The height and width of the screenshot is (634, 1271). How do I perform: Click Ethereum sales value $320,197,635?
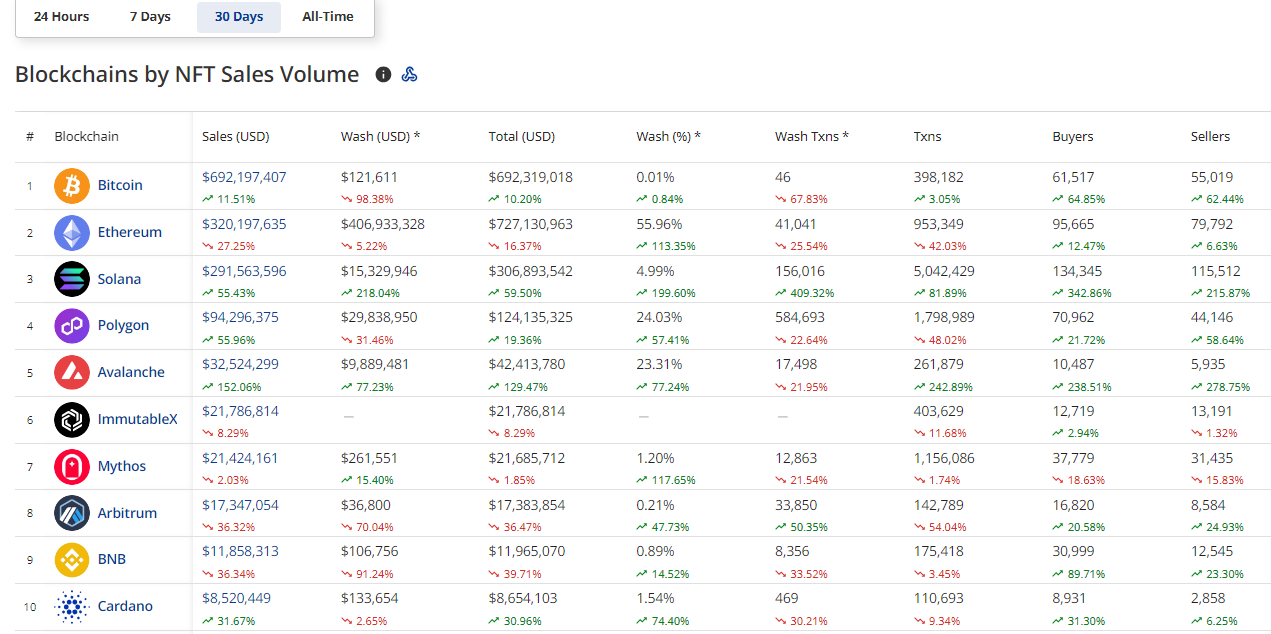tap(244, 224)
